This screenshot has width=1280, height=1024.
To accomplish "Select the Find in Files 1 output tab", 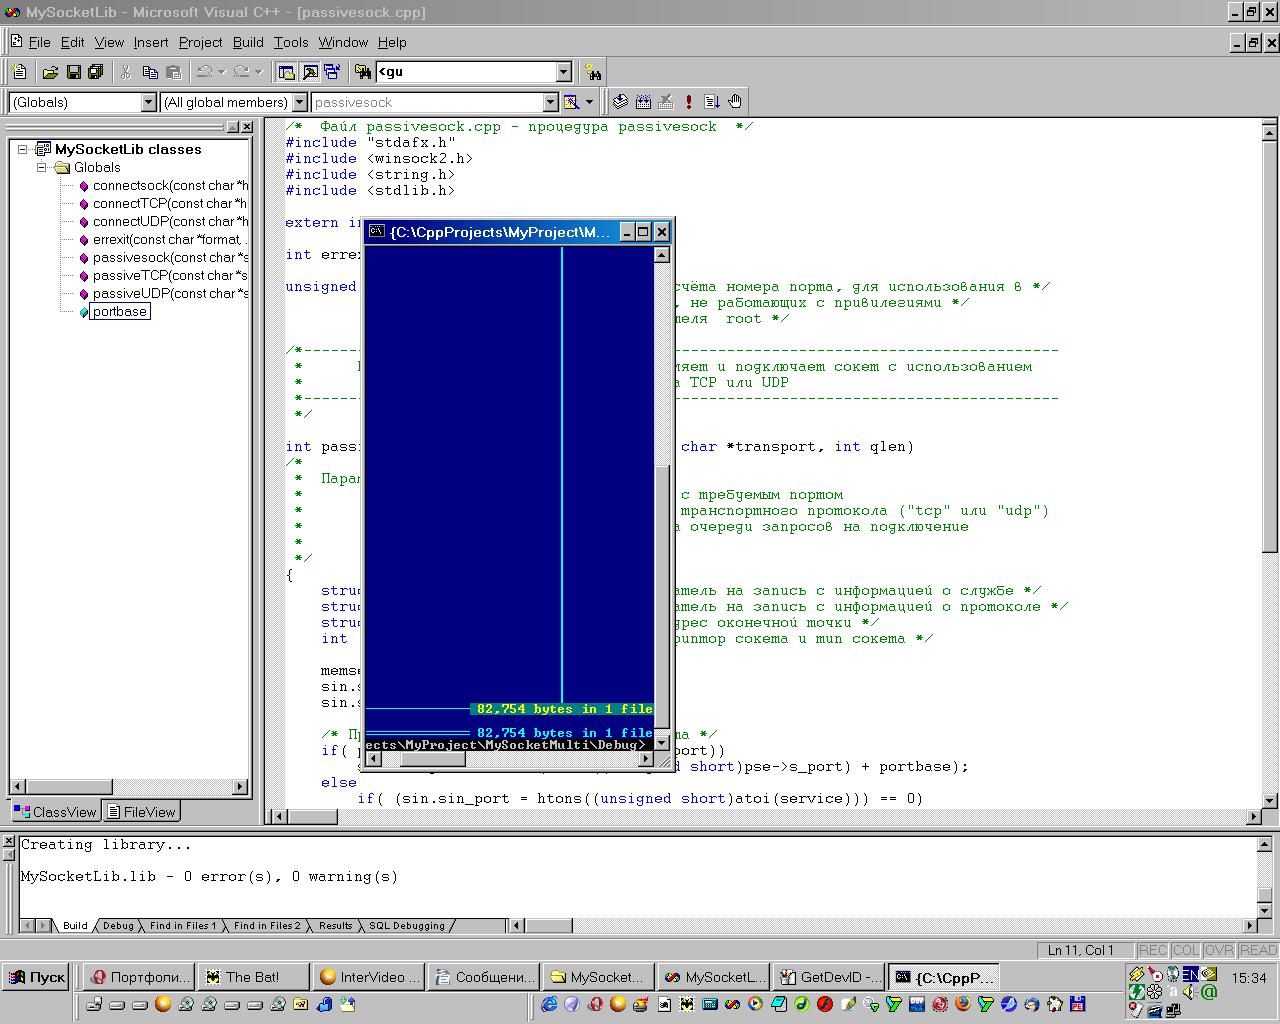I will (x=182, y=926).
